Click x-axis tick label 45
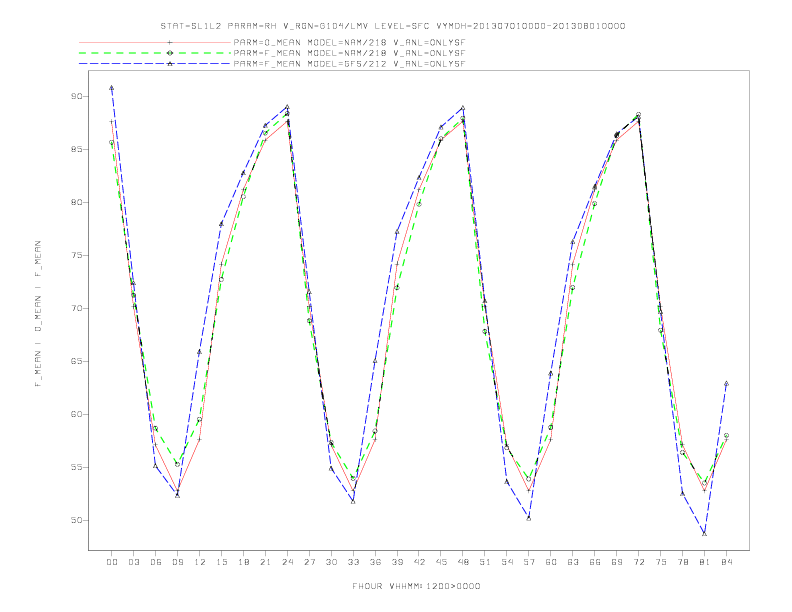The width and height of the screenshot is (792, 612). [441, 562]
